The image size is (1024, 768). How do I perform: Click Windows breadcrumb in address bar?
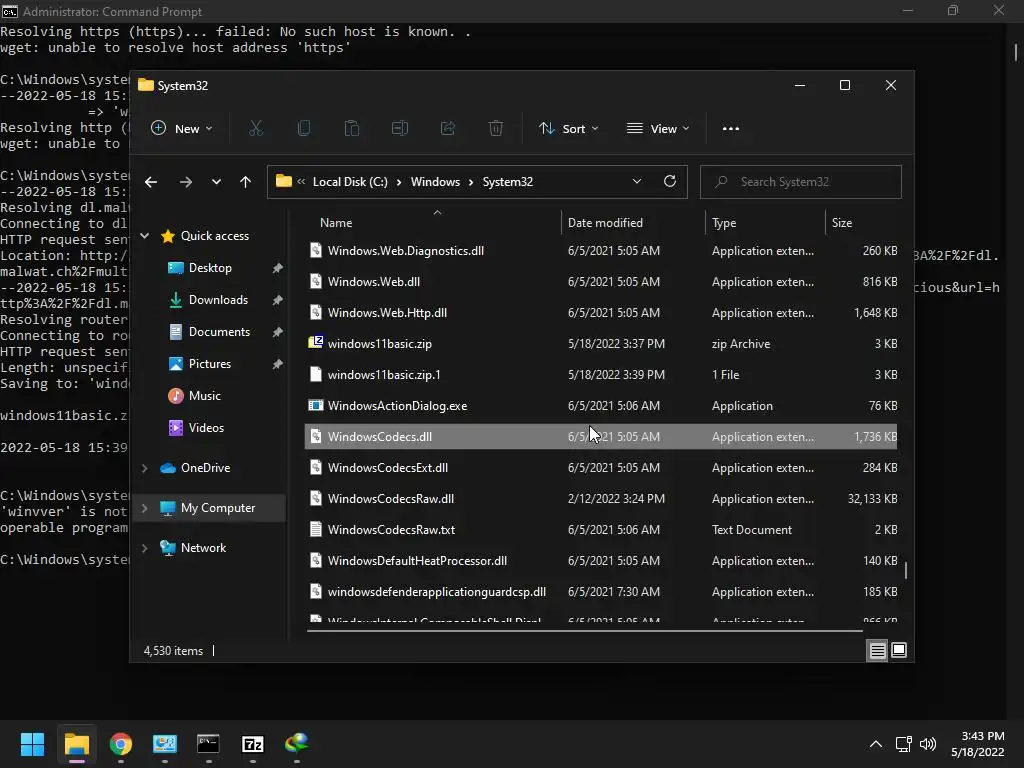[x=436, y=182]
